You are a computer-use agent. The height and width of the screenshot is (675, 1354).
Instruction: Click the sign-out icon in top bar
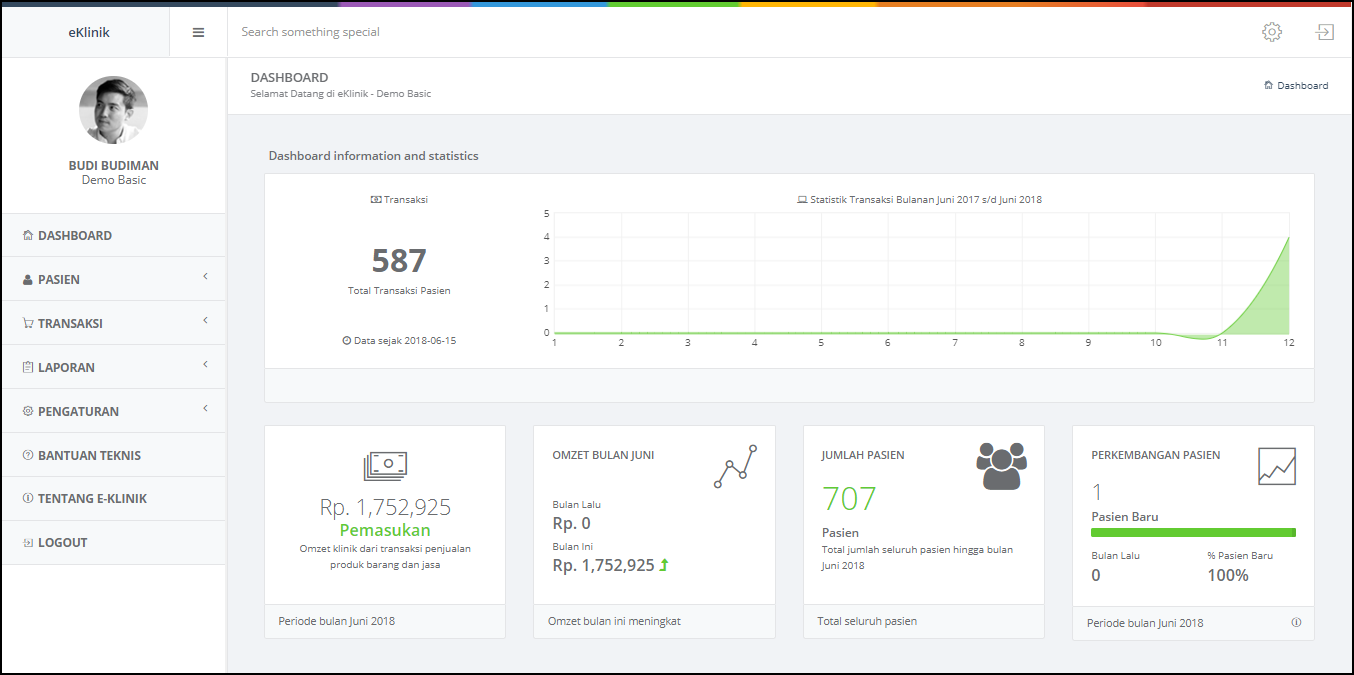click(1325, 32)
